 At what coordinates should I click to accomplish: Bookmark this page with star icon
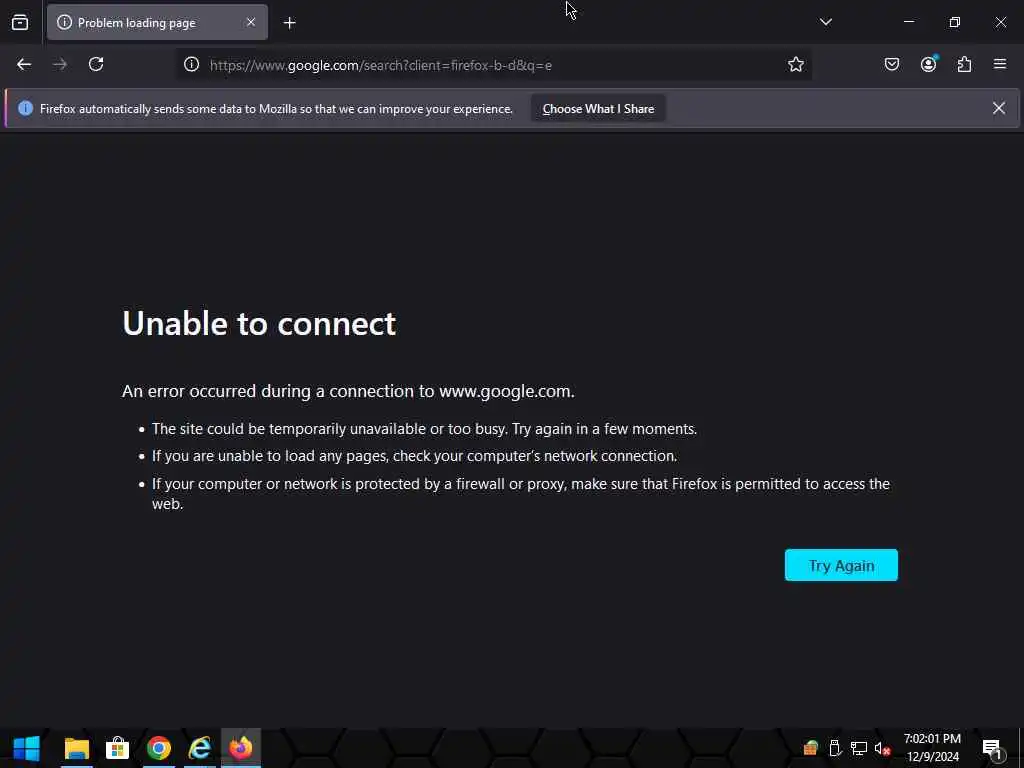coord(795,64)
